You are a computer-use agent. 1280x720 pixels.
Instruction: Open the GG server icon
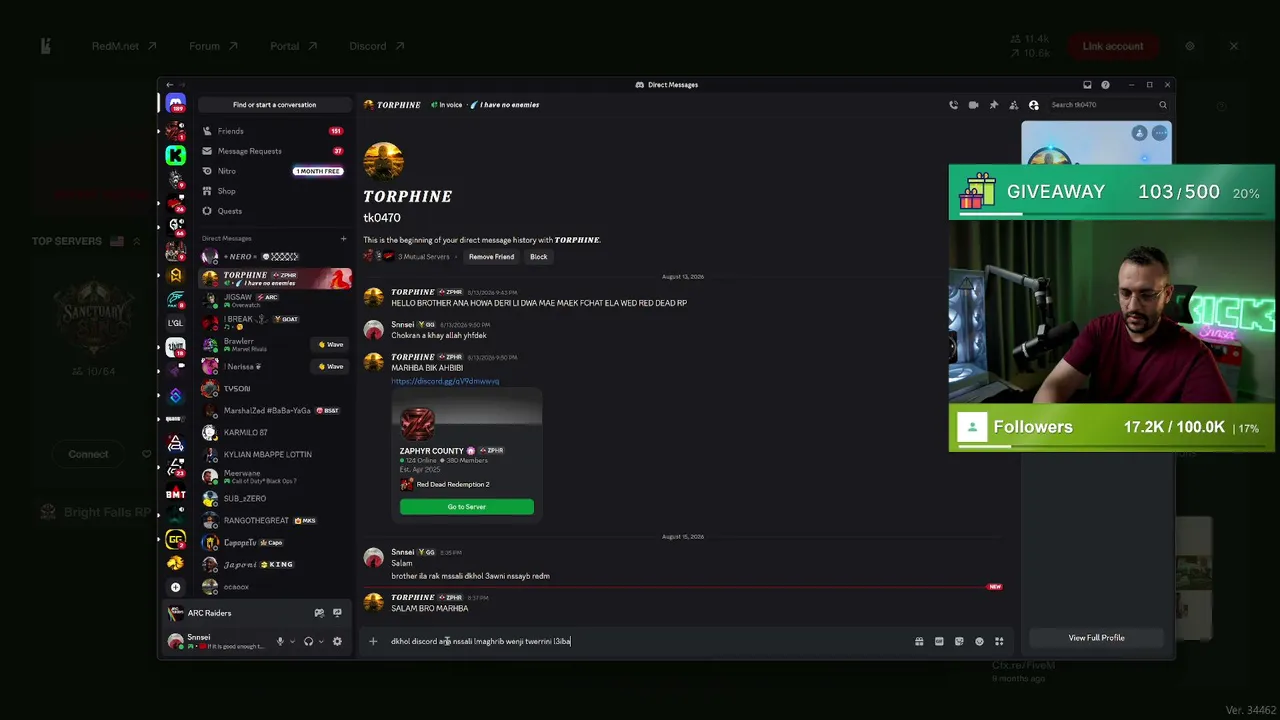(x=175, y=539)
